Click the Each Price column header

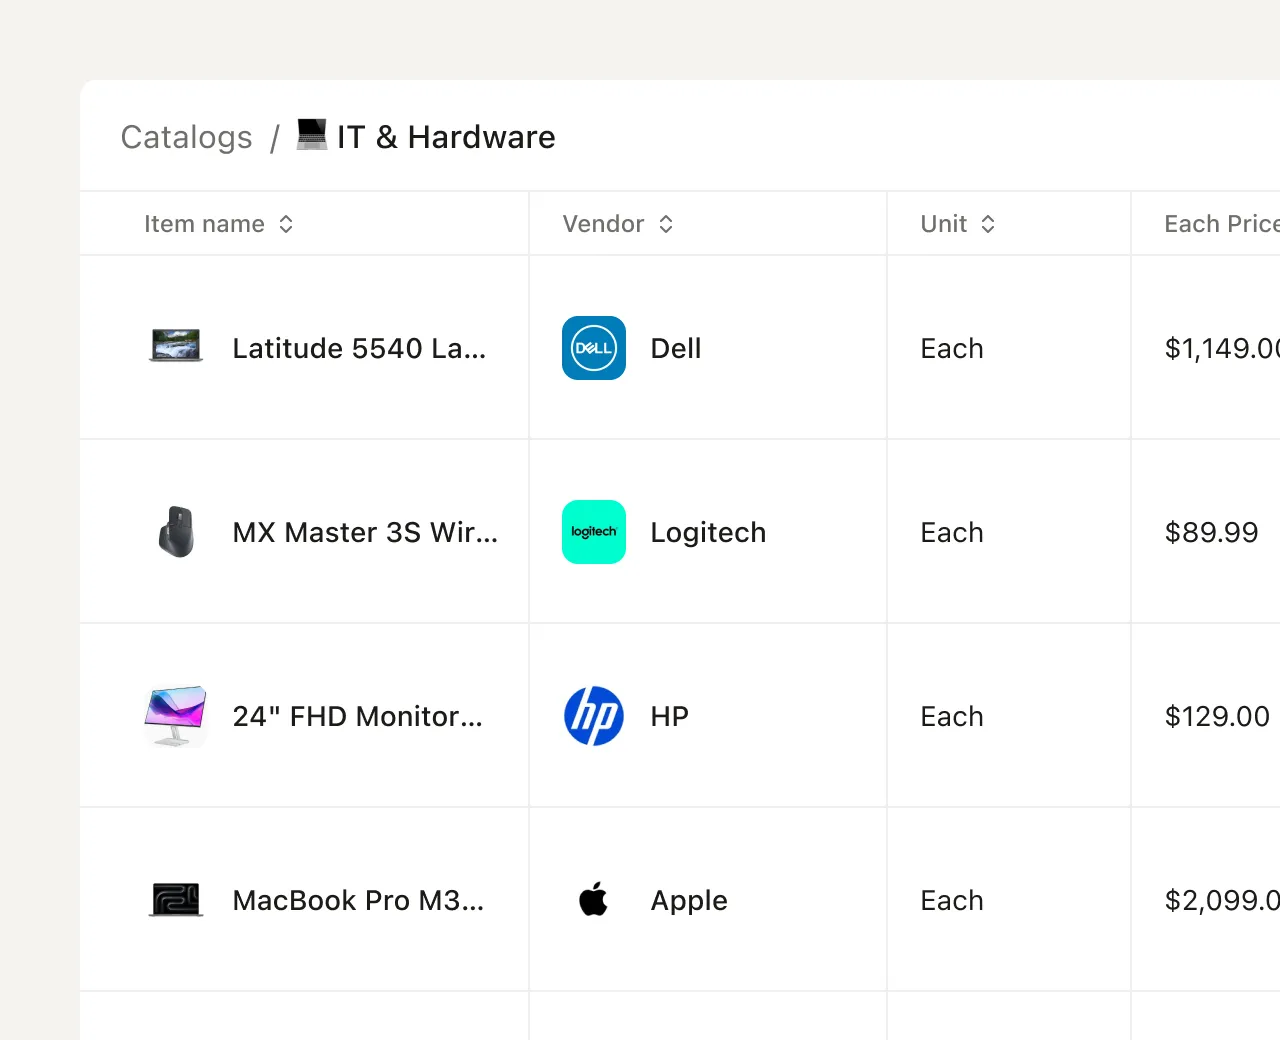coord(1222,224)
